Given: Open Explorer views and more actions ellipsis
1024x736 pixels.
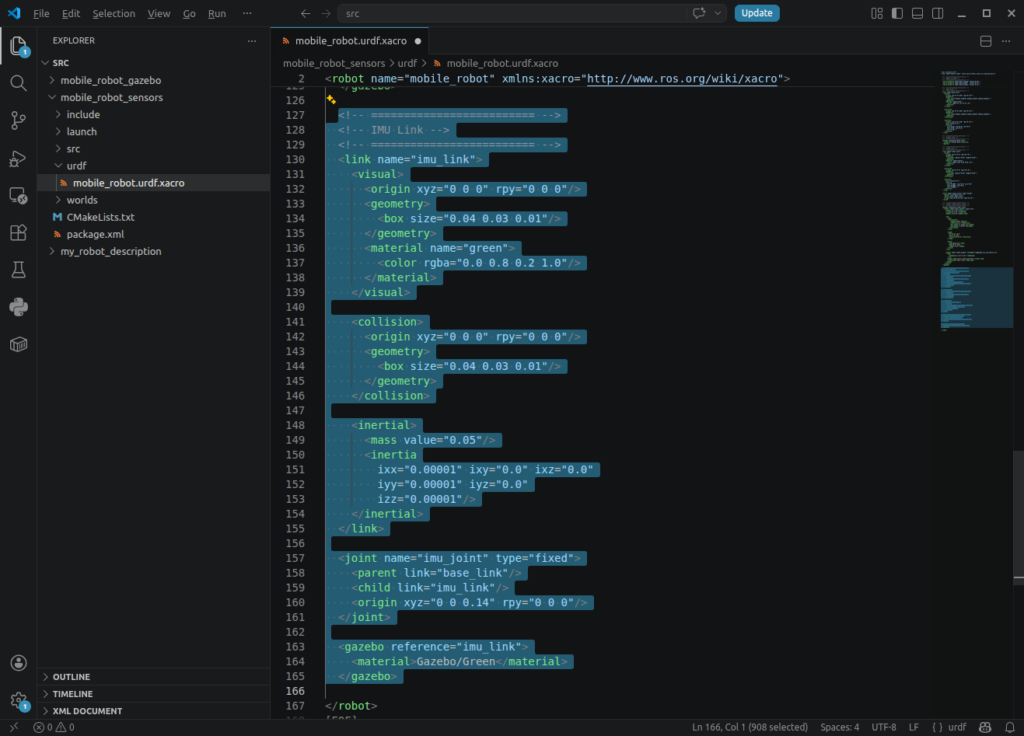Looking at the screenshot, I should pos(252,40).
